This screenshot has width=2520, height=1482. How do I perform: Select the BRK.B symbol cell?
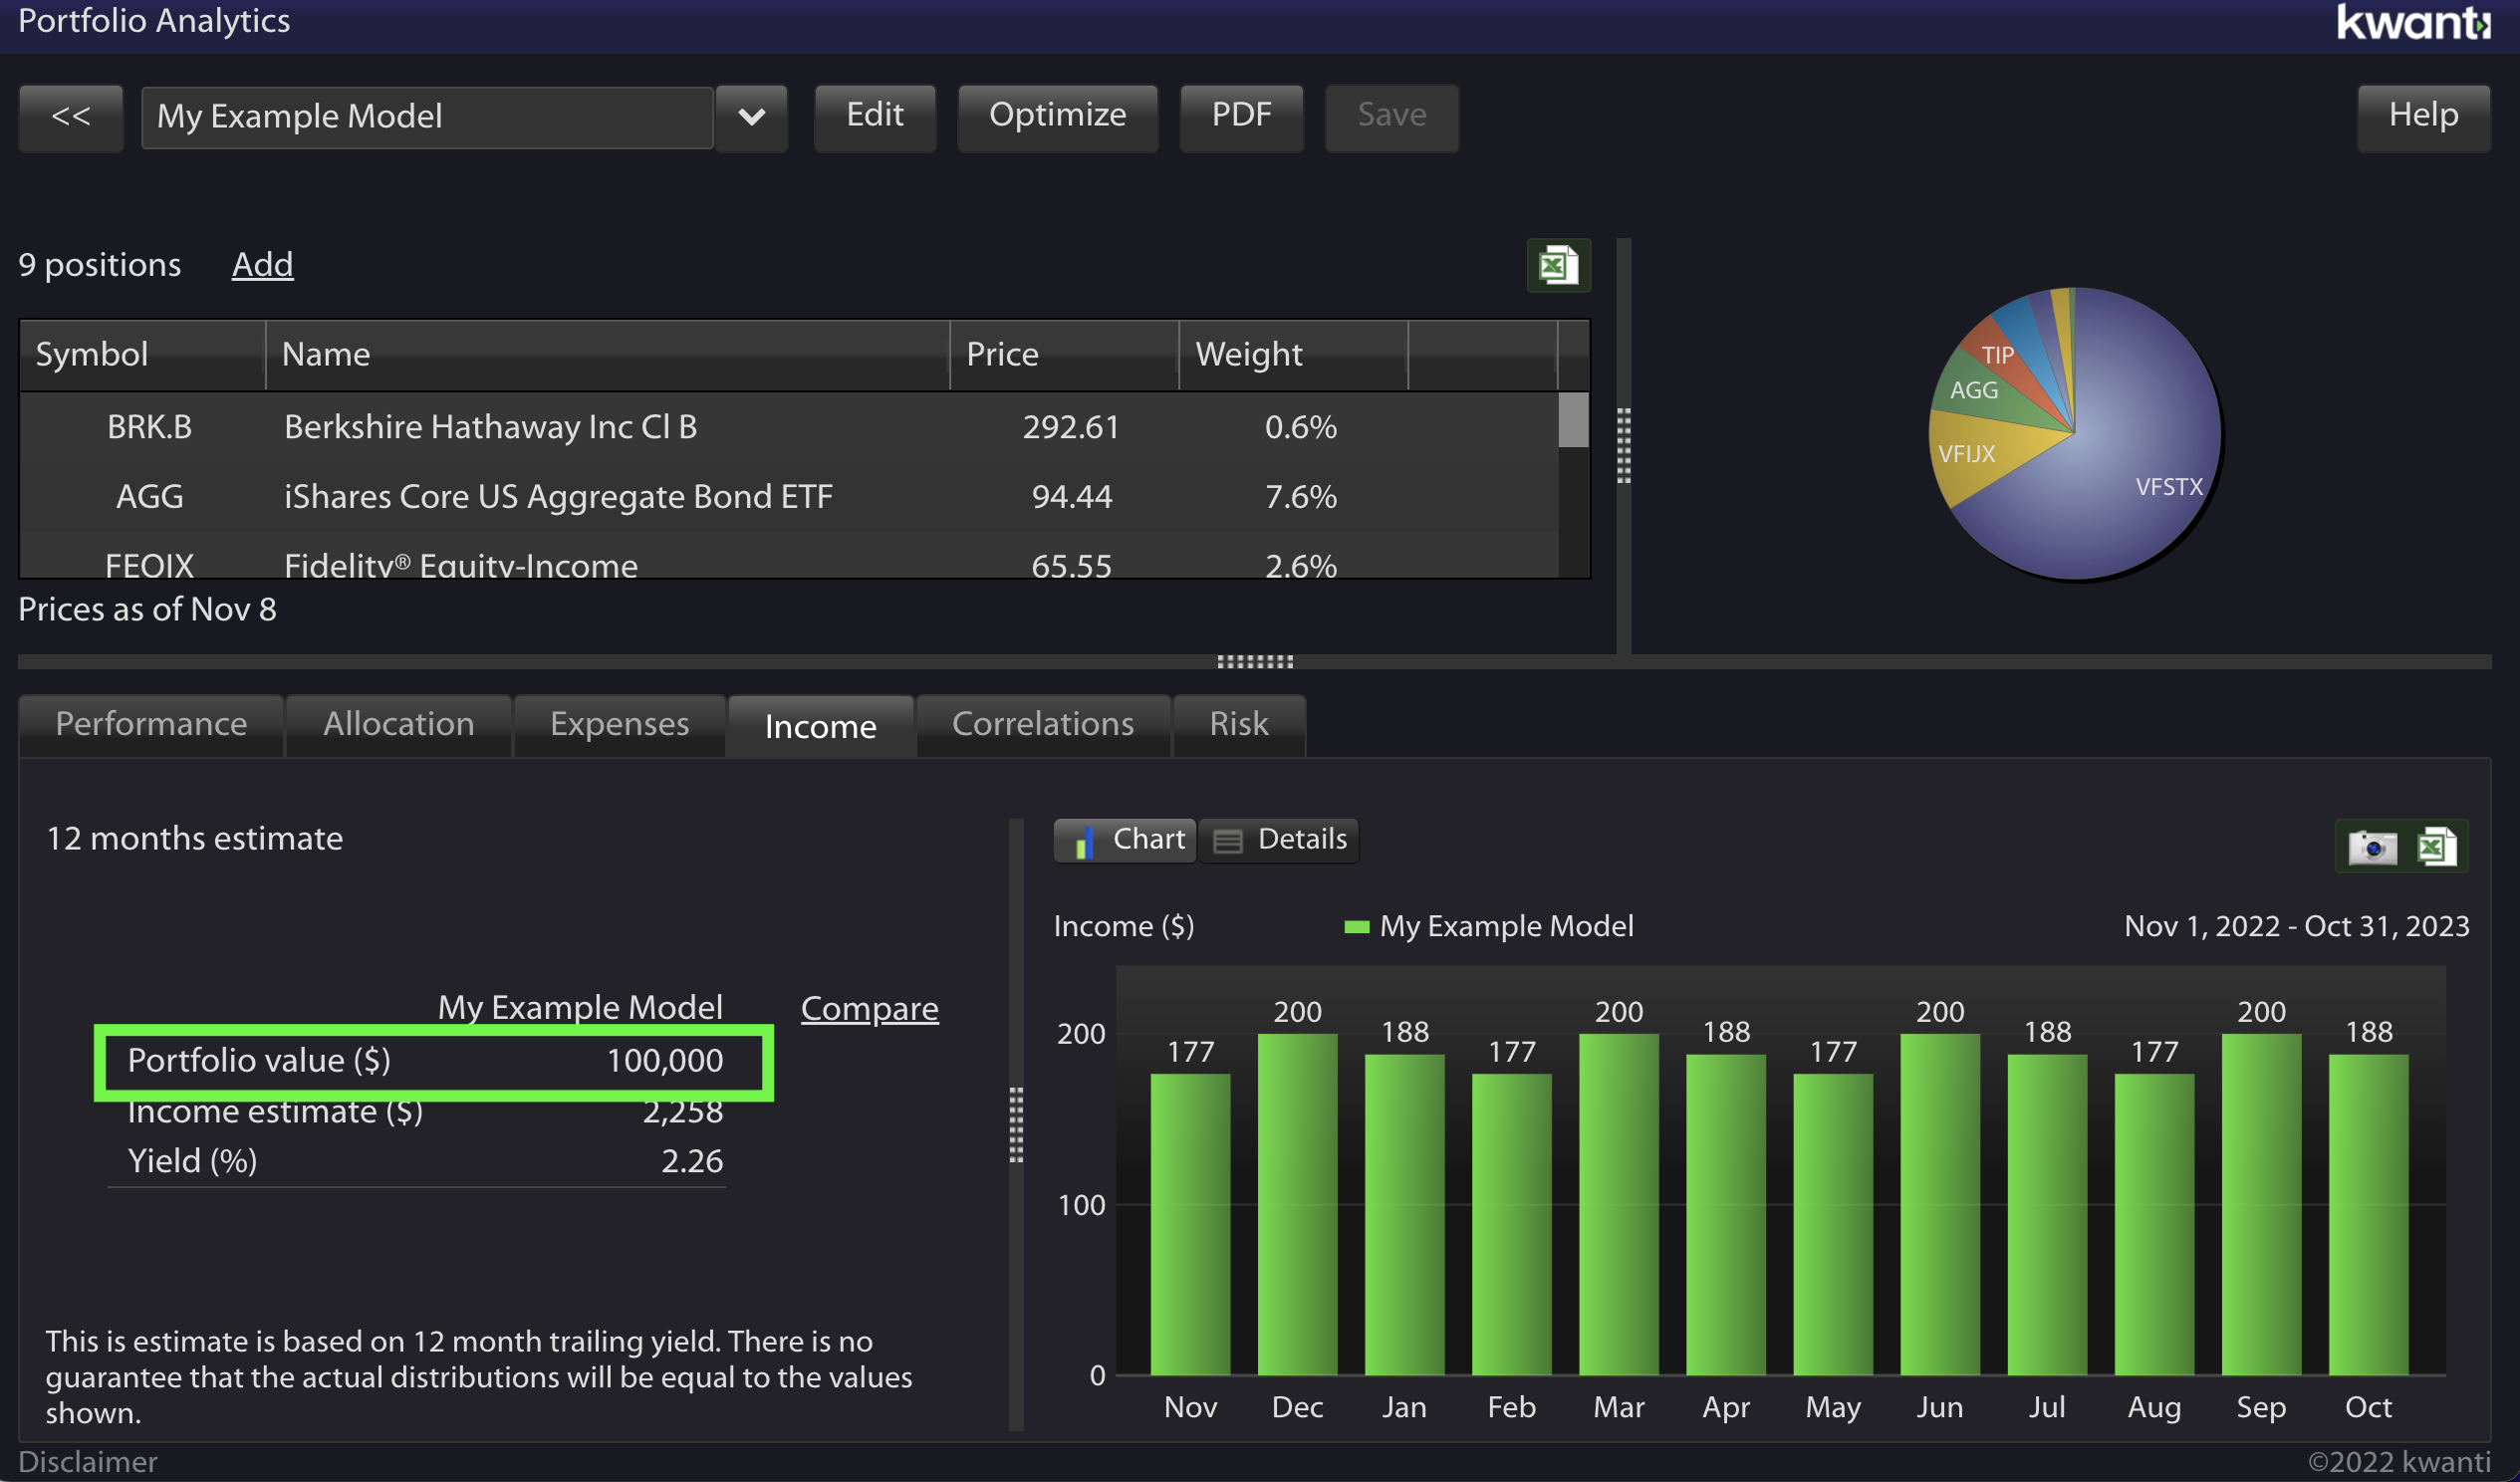click(x=149, y=427)
